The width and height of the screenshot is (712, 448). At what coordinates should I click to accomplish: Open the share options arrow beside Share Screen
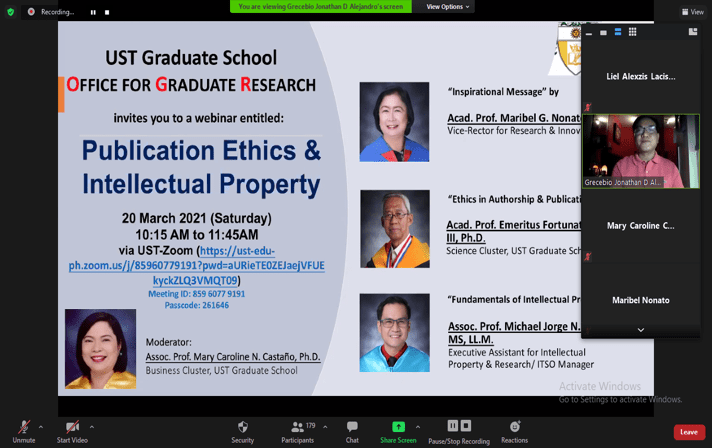point(418,427)
